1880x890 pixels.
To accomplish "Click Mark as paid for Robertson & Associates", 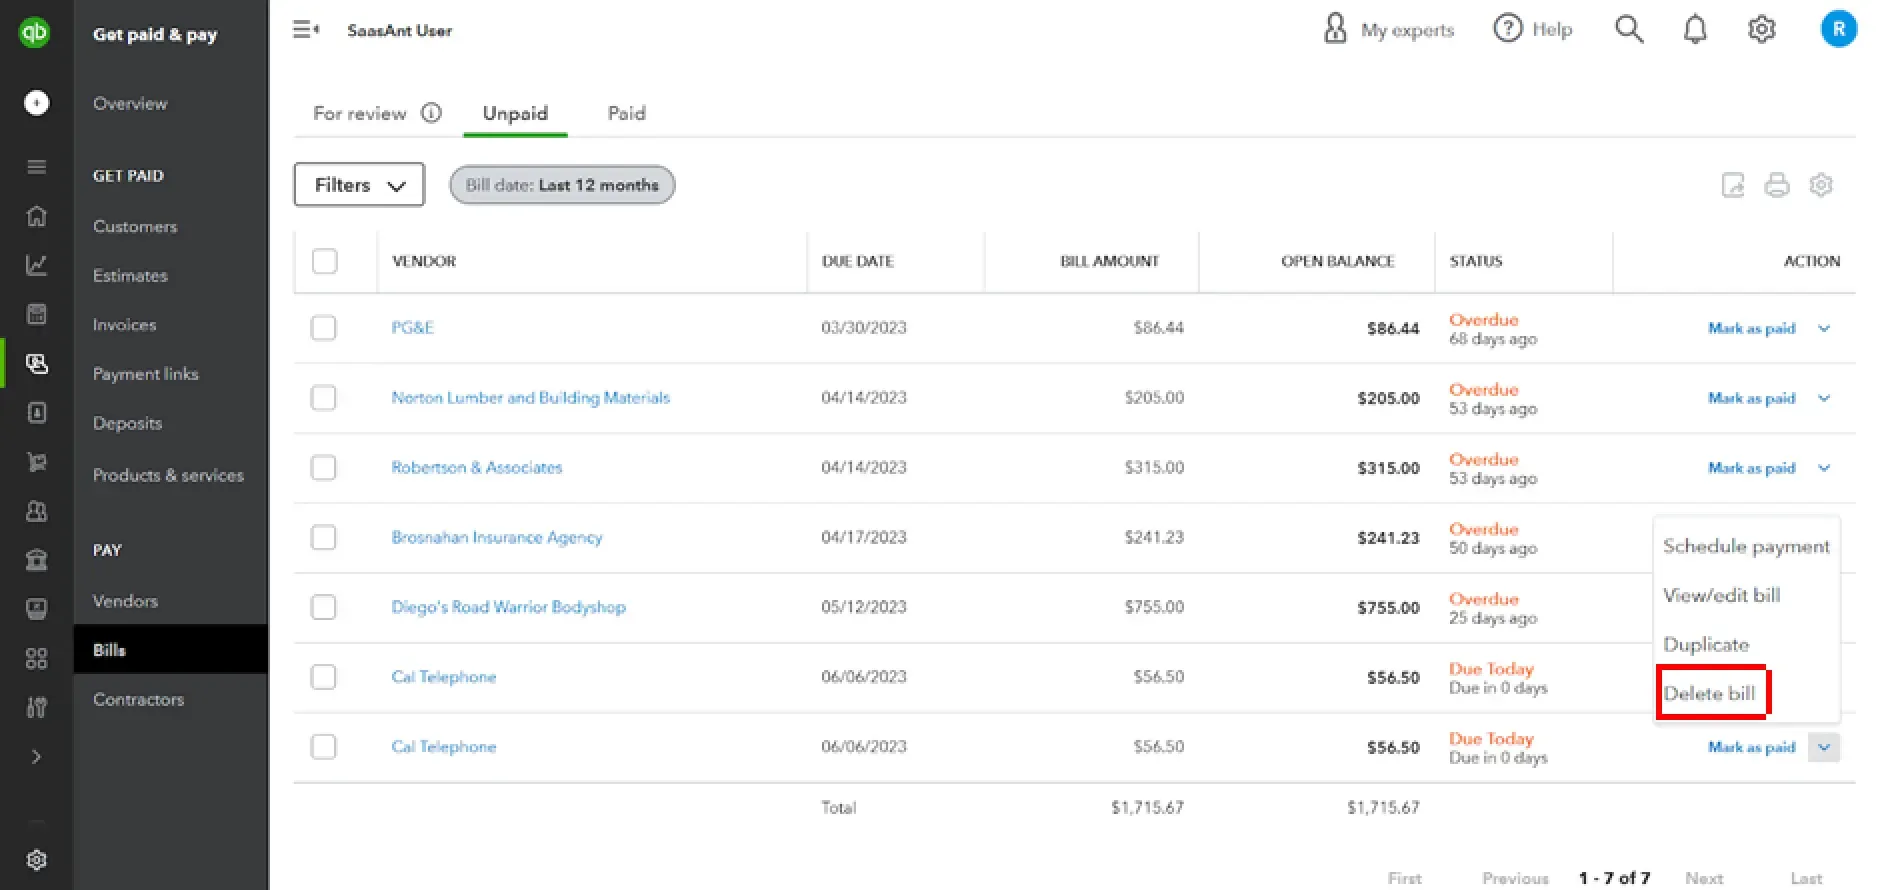I will pos(1751,468).
